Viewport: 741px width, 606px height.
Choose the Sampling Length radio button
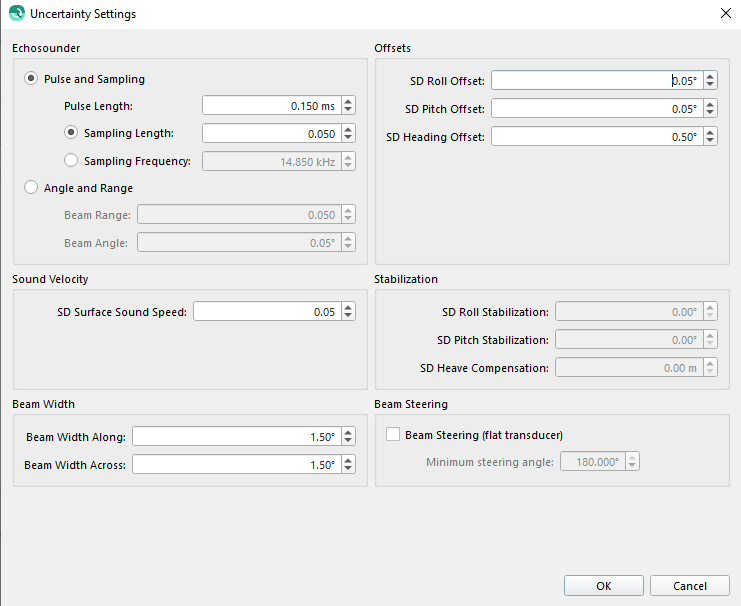tap(71, 132)
